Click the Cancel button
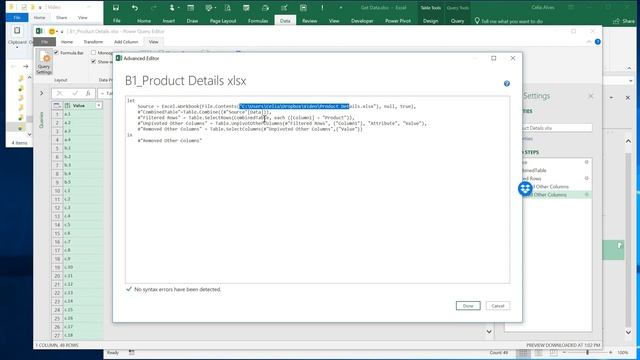Screen dimensions: 640x360 [x=498, y=306]
